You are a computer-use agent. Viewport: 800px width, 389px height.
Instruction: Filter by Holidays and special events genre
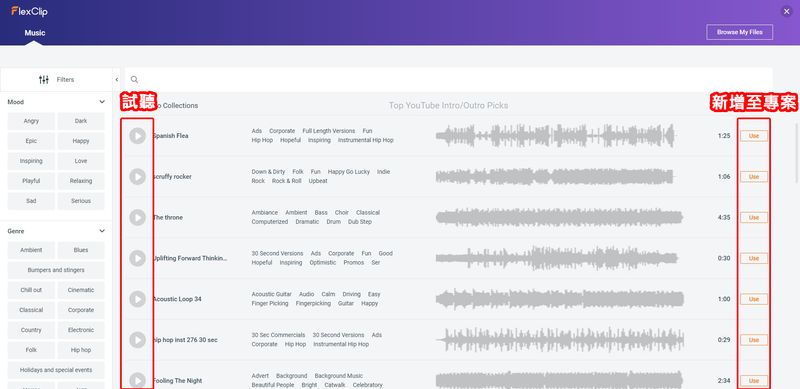click(x=56, y=370)
